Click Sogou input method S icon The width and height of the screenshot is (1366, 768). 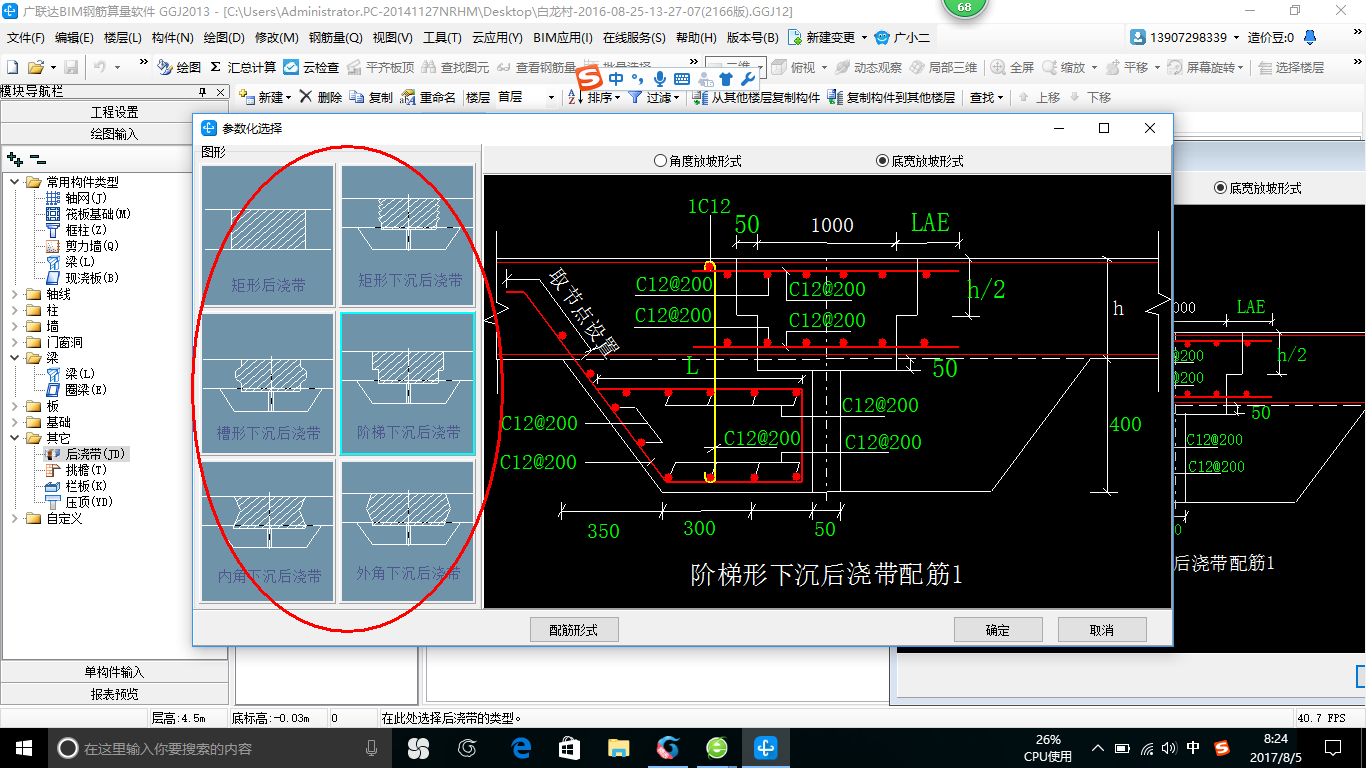click(591, 78)
